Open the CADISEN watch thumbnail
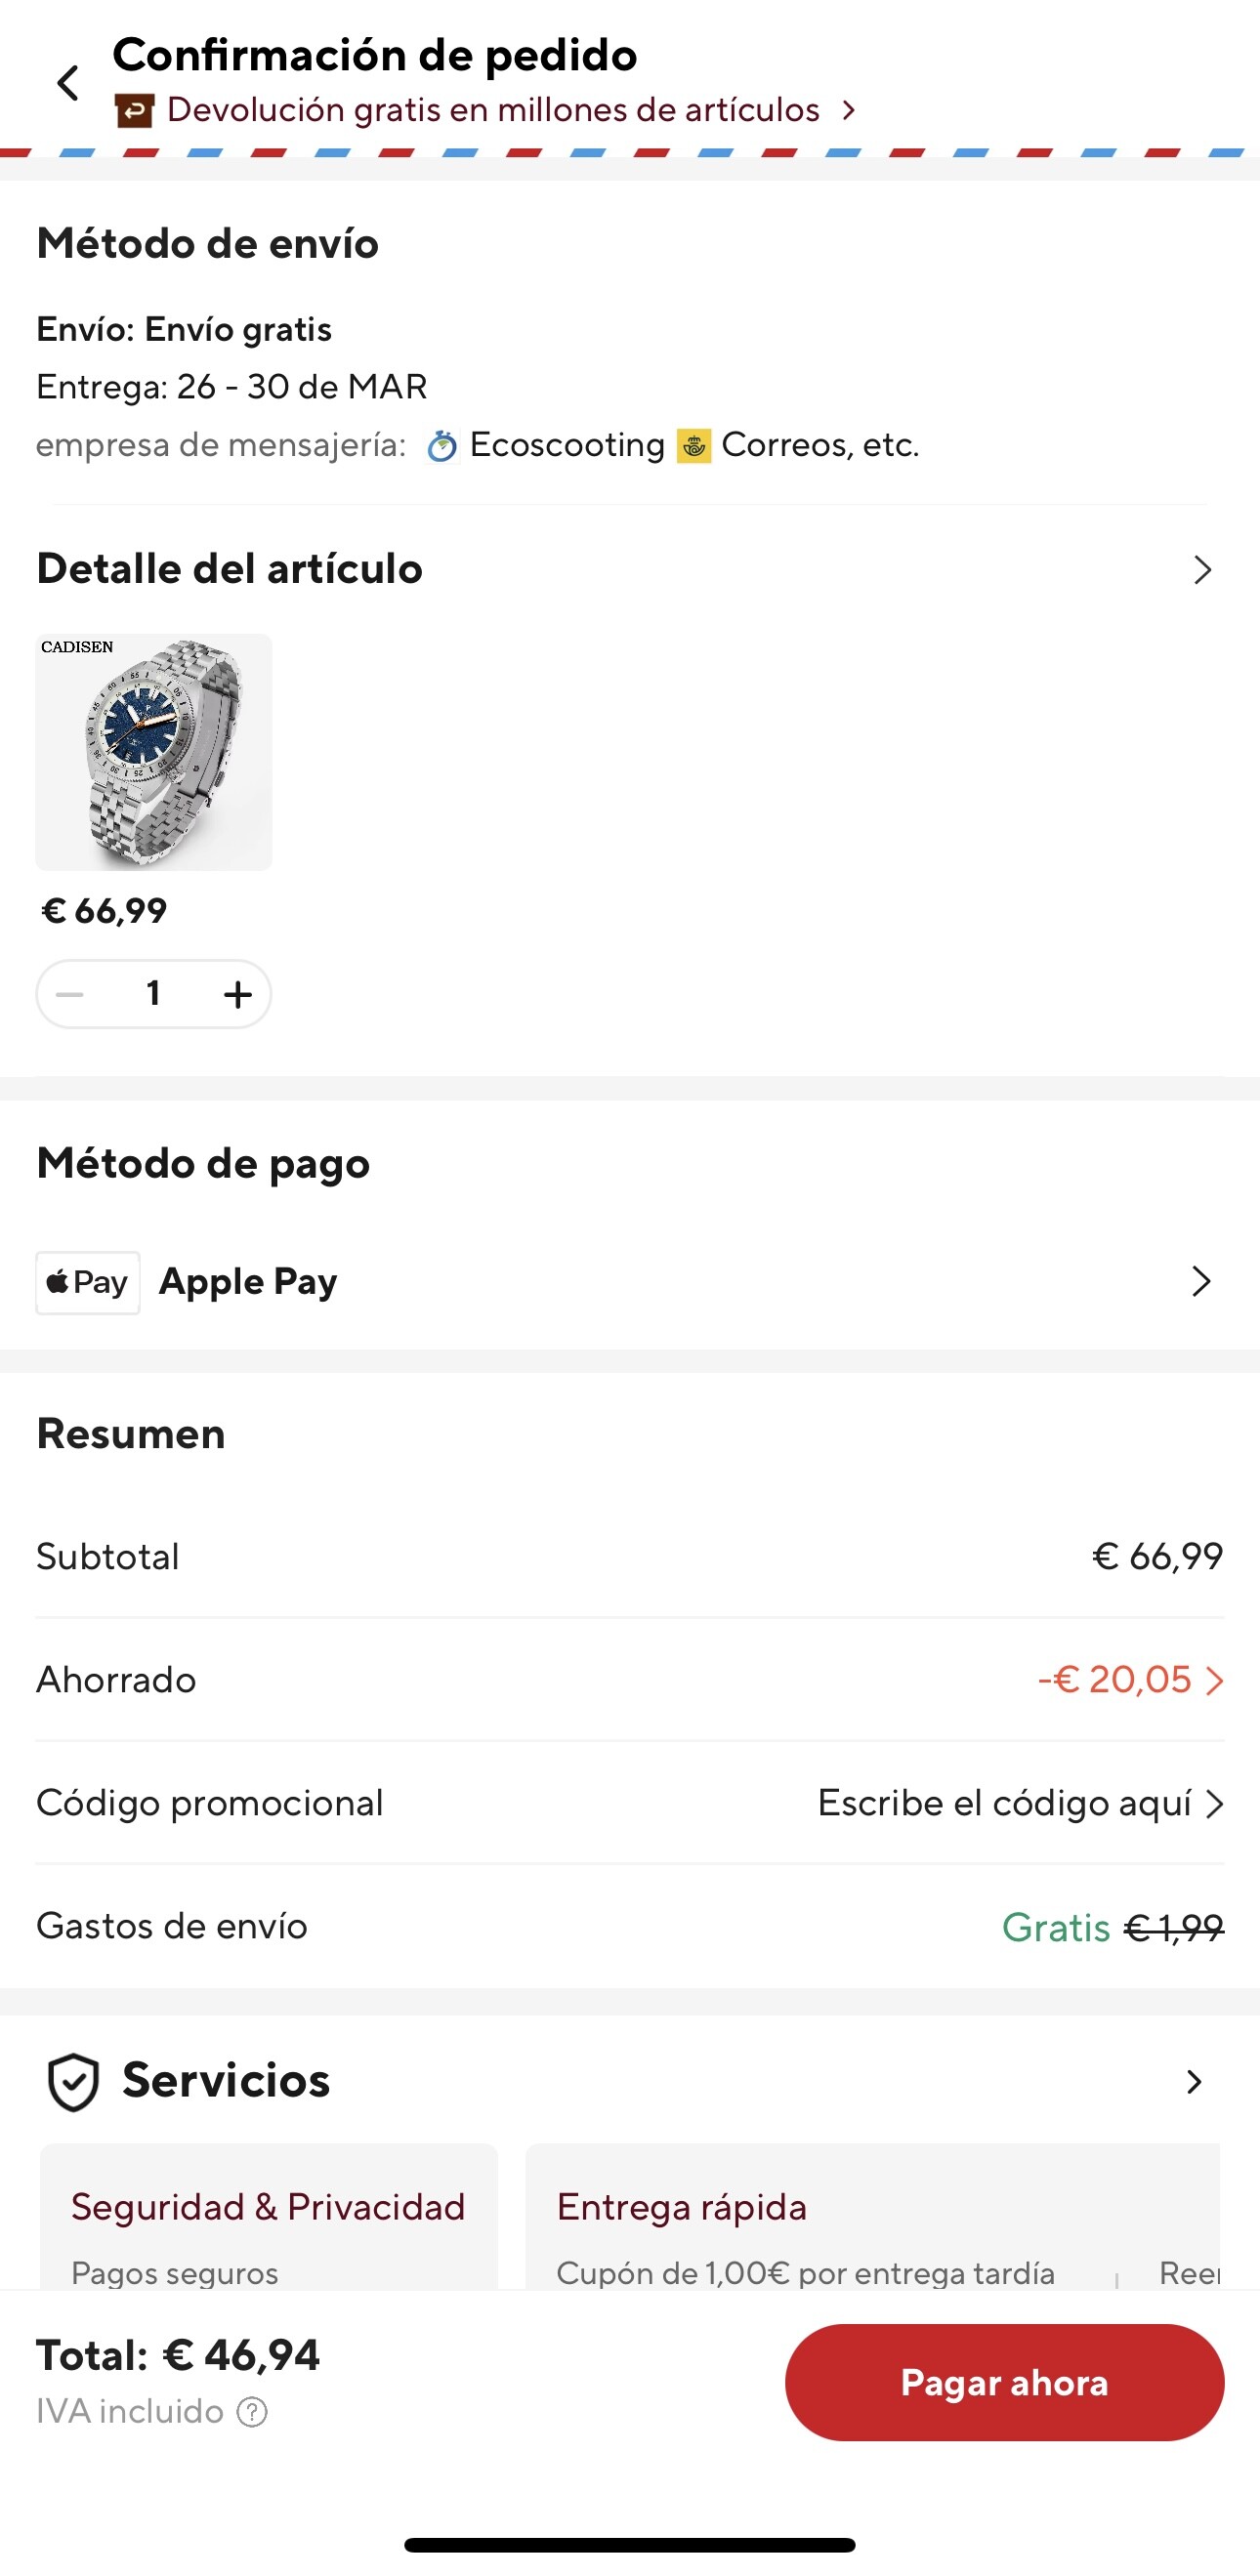The width and height of the screenshot is (1260, 2576). click(x=154, y=752)
